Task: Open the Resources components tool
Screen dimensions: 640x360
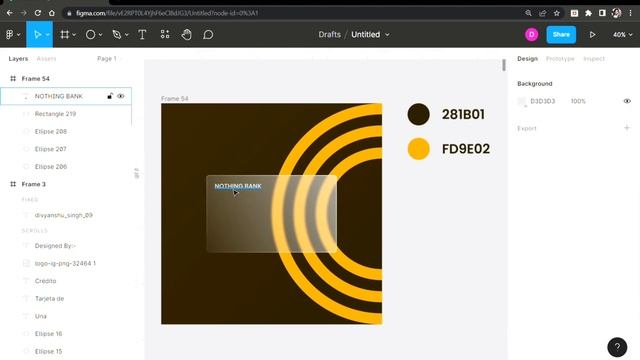Action: (165, 35)
